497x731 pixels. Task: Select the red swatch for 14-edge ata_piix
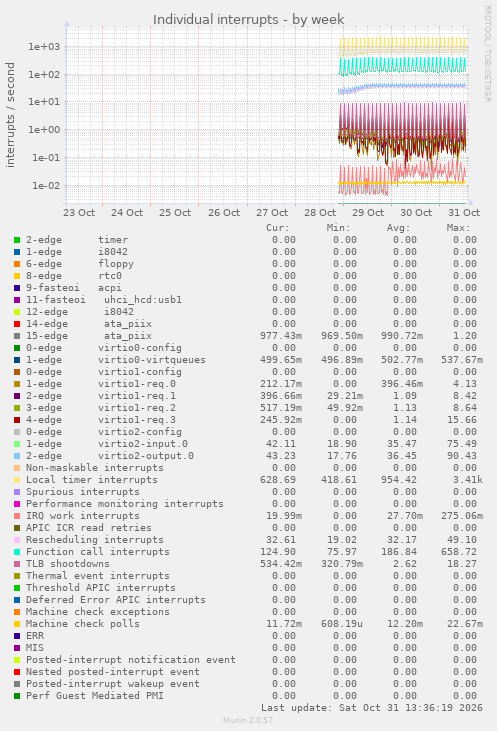(x=17, y=324)
